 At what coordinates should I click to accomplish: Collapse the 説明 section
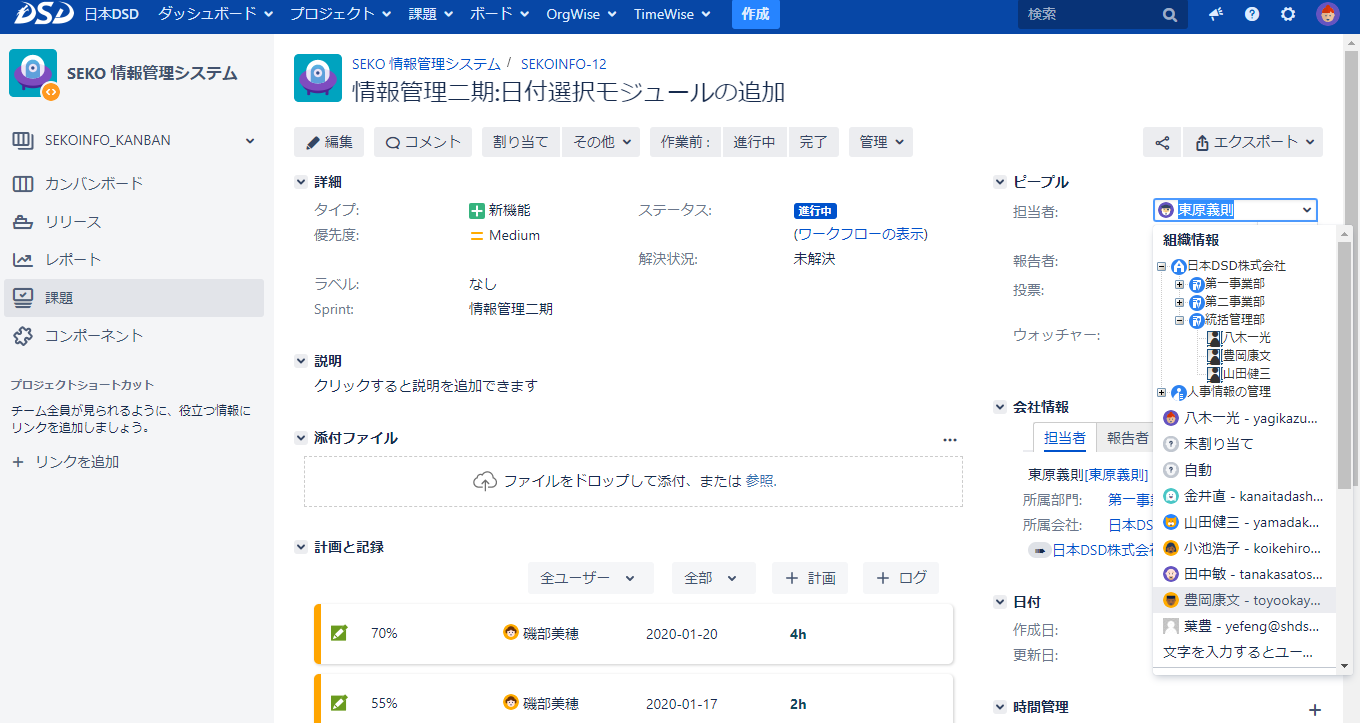click(300, 361)
